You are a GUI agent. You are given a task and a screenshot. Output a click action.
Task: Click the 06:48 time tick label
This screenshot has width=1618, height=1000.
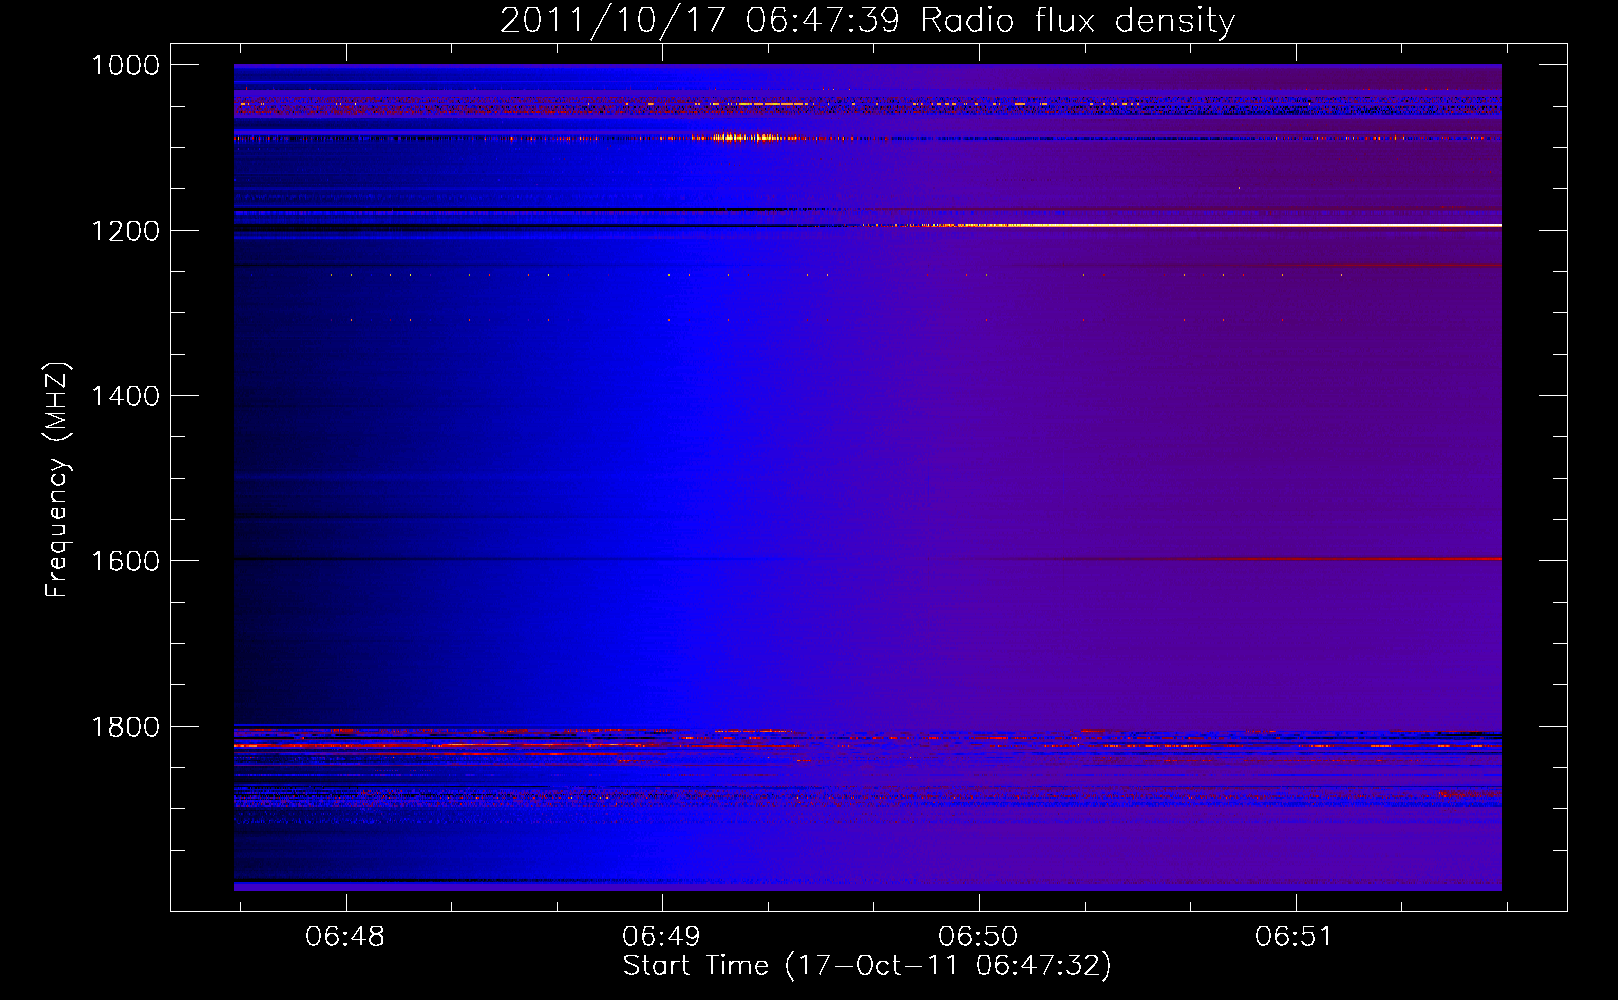[x=345, y=937]
